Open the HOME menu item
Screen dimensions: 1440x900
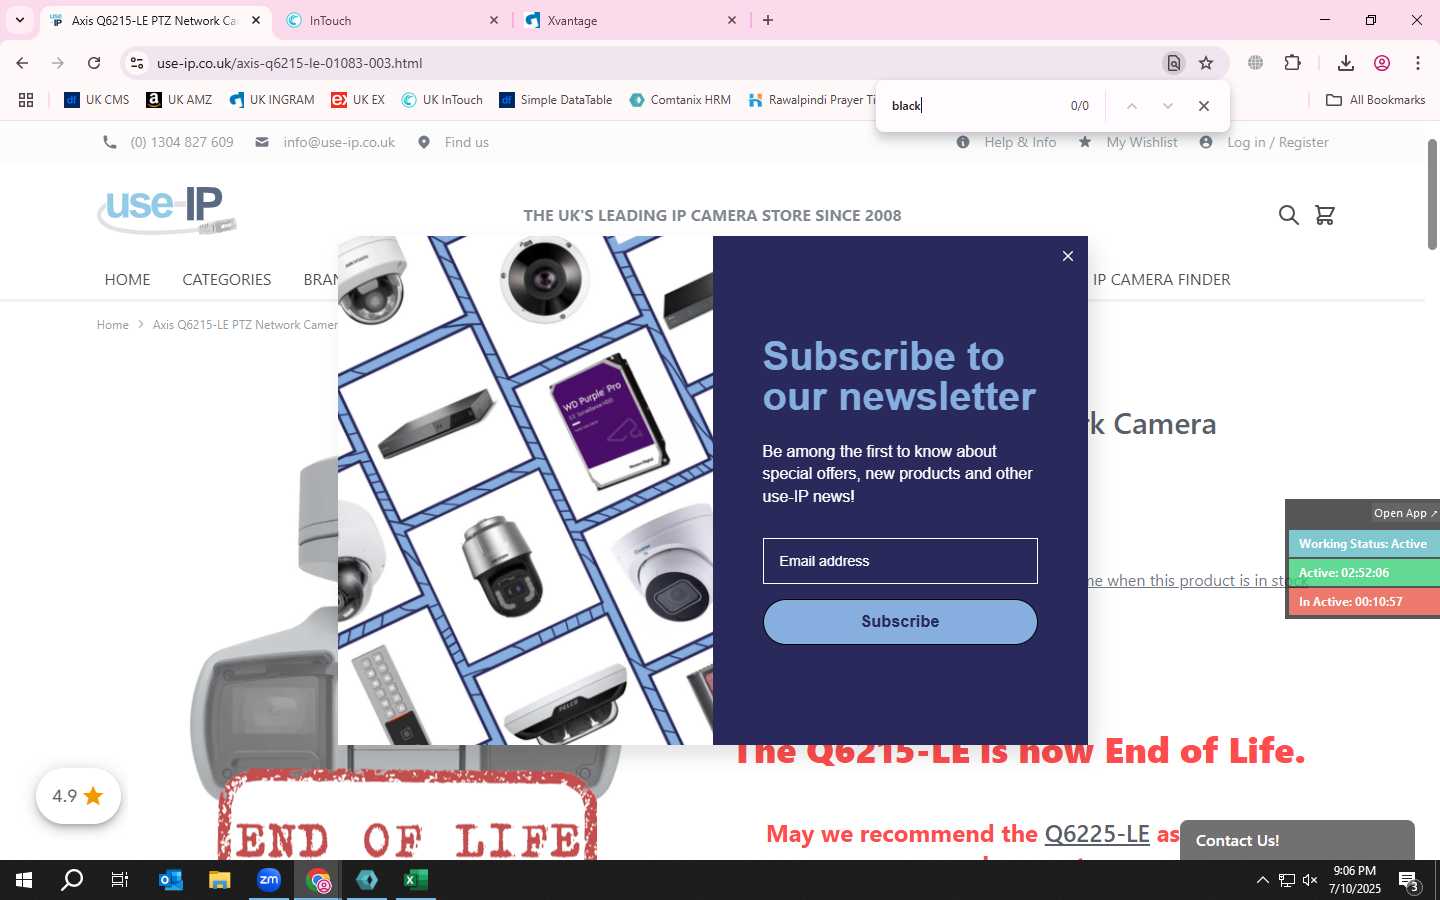point(127,280)
